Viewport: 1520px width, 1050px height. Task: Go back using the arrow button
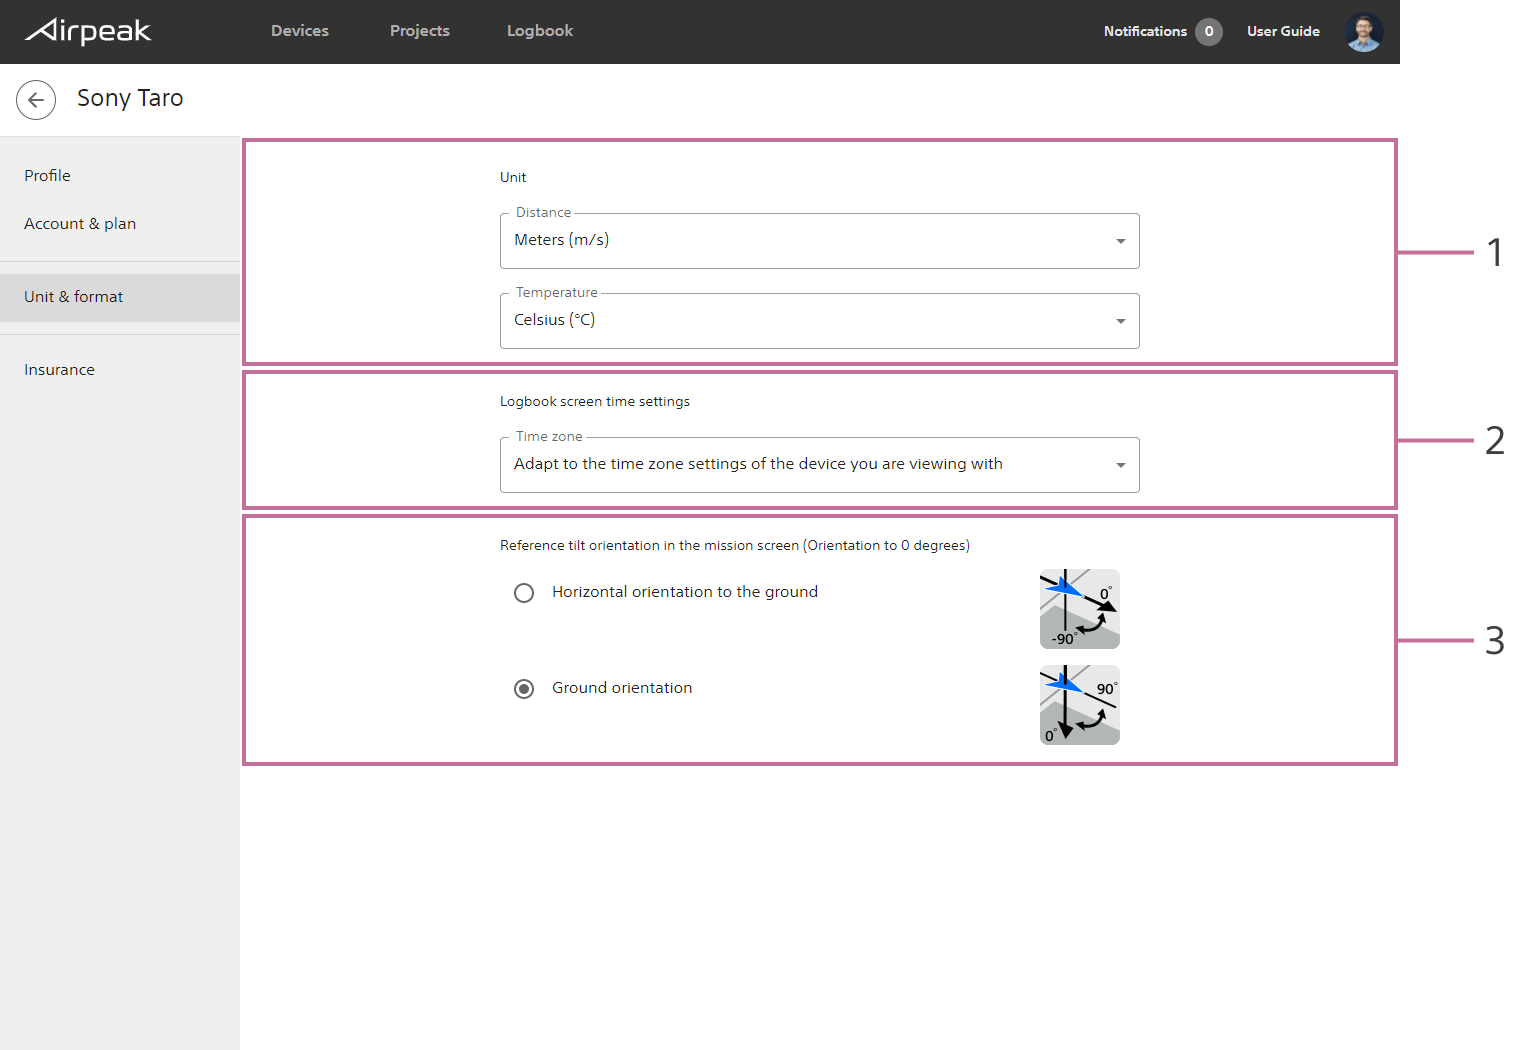click(36, 100)
